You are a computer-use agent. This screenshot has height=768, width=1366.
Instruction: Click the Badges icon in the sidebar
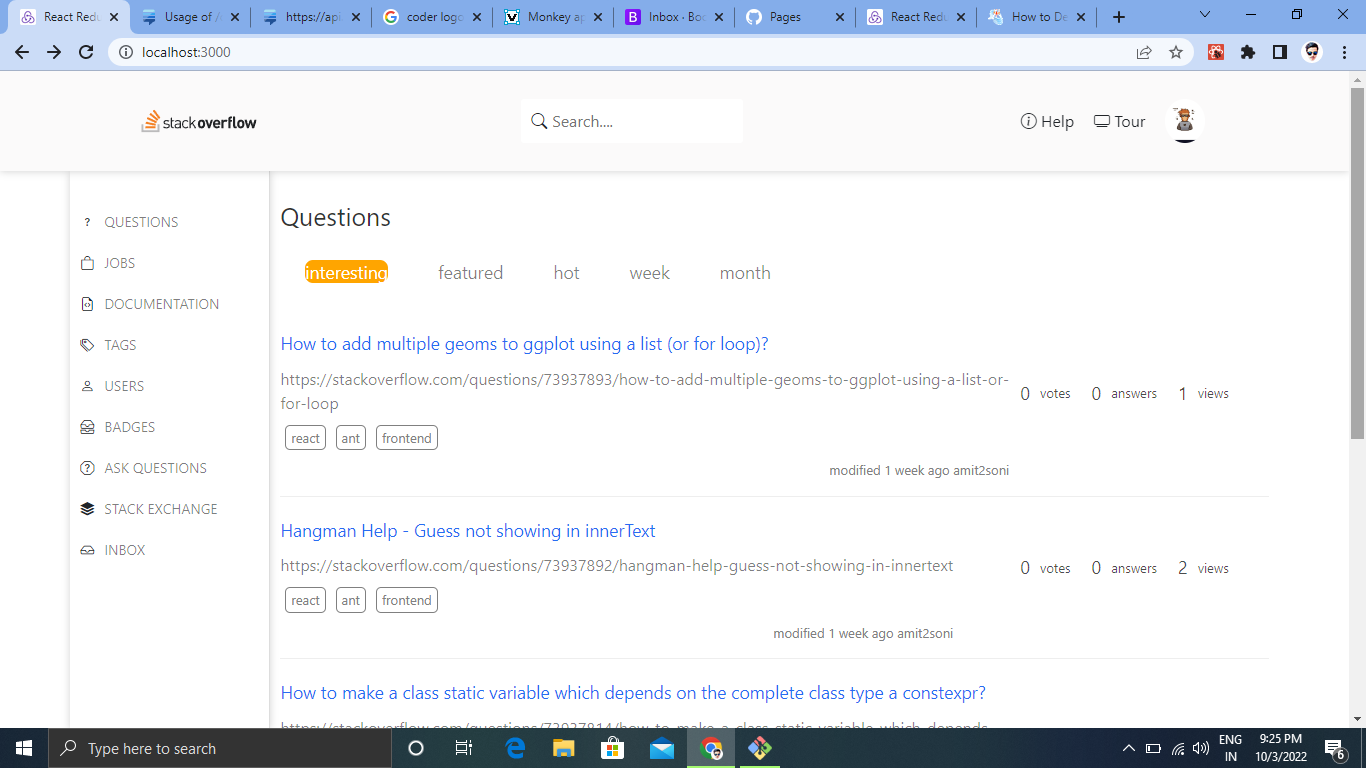click(87, 426)
